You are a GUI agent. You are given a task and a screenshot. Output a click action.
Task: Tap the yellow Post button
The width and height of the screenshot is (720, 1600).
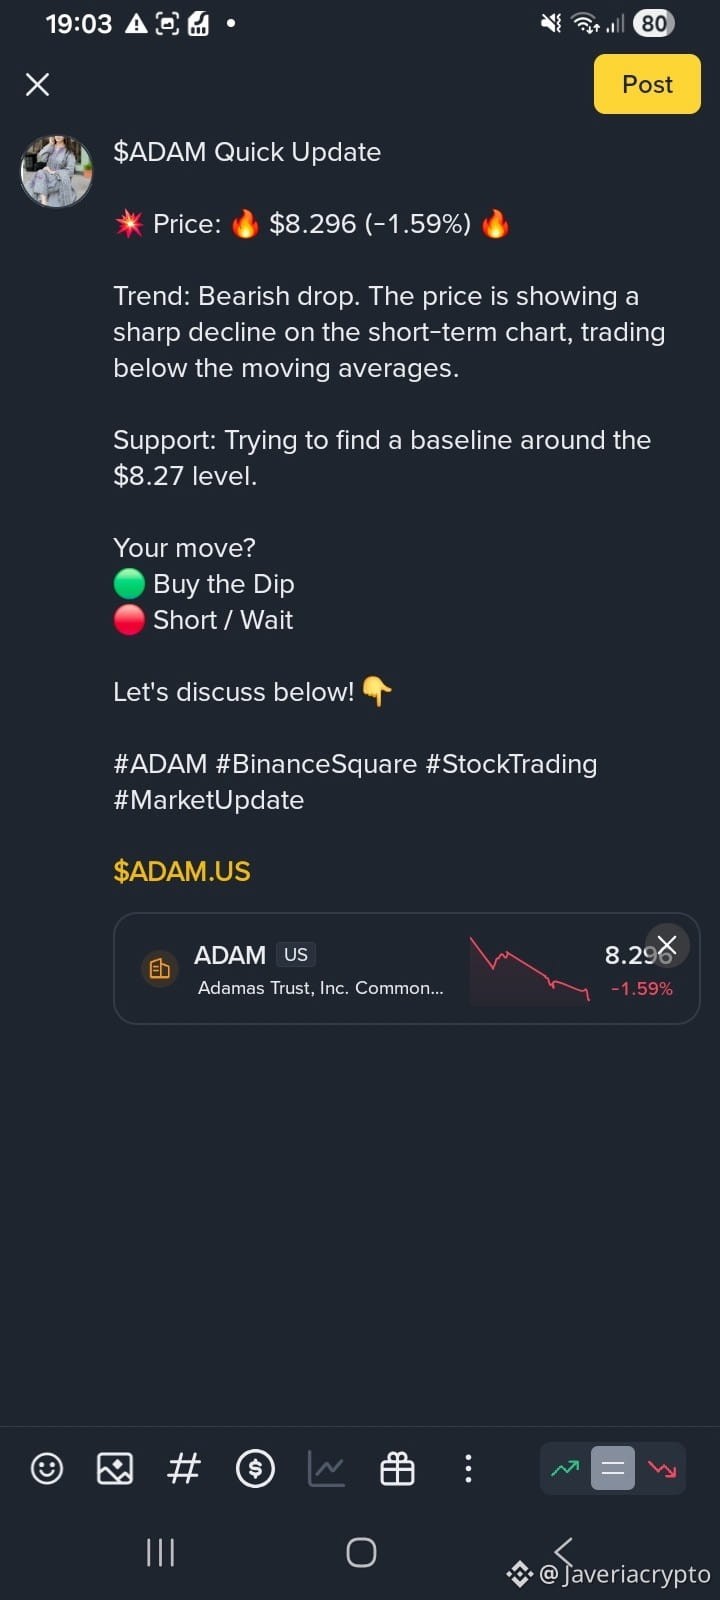coord(647,84)
